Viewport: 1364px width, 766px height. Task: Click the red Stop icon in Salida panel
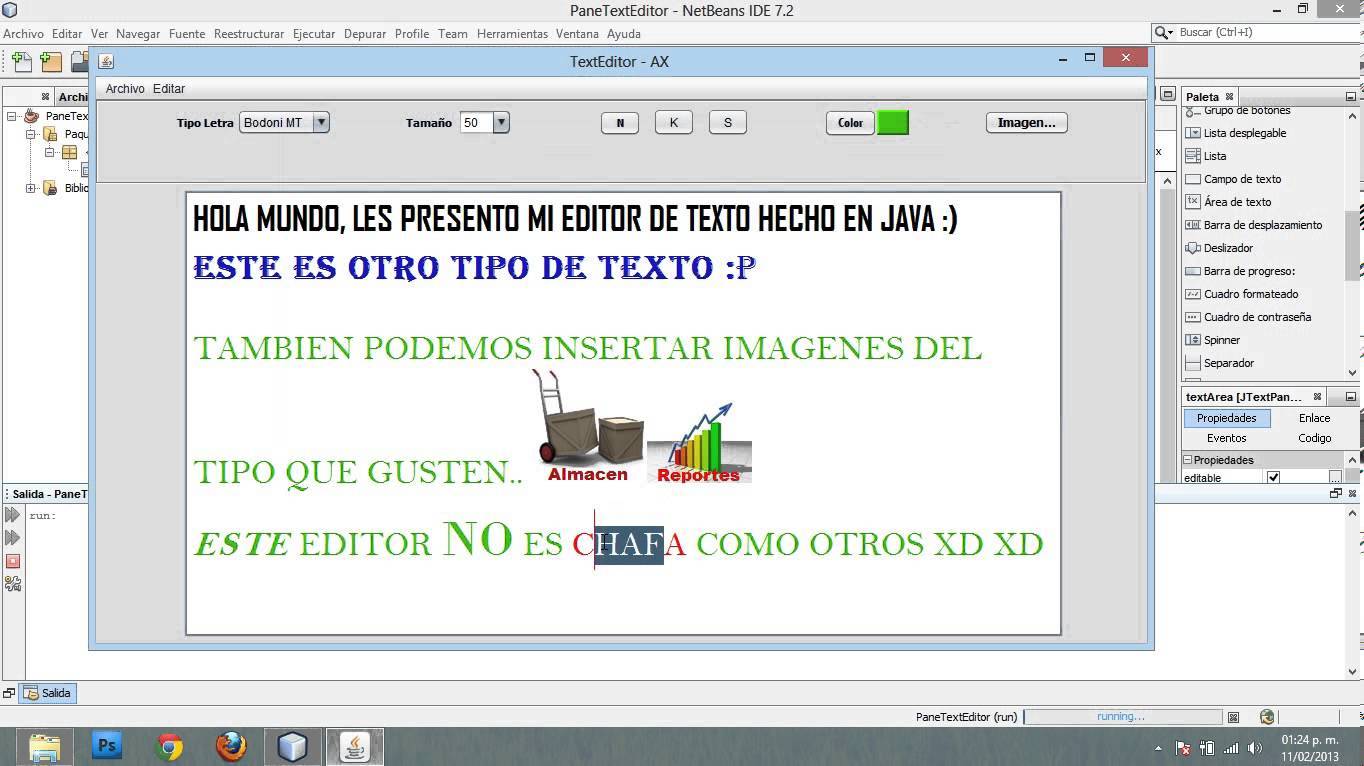pos(12,561)
